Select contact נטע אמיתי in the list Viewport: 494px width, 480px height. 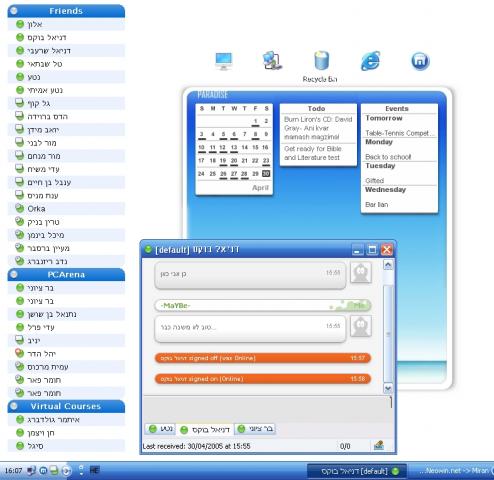(66, 90)
